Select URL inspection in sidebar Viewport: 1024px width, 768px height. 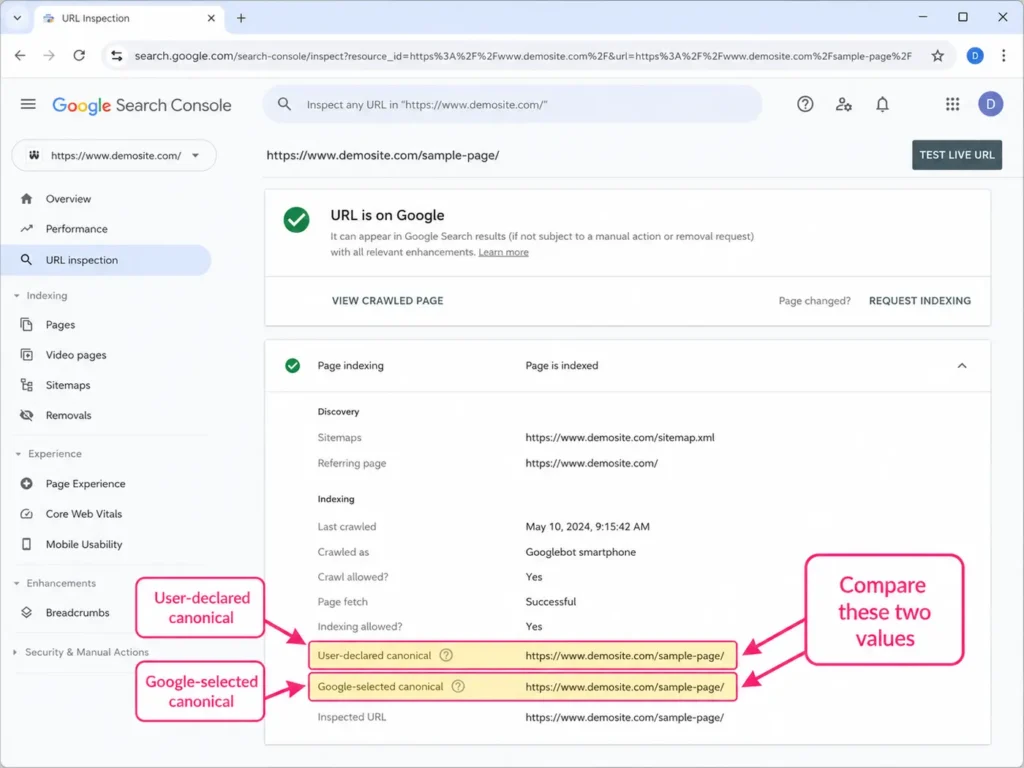[106, 260]
